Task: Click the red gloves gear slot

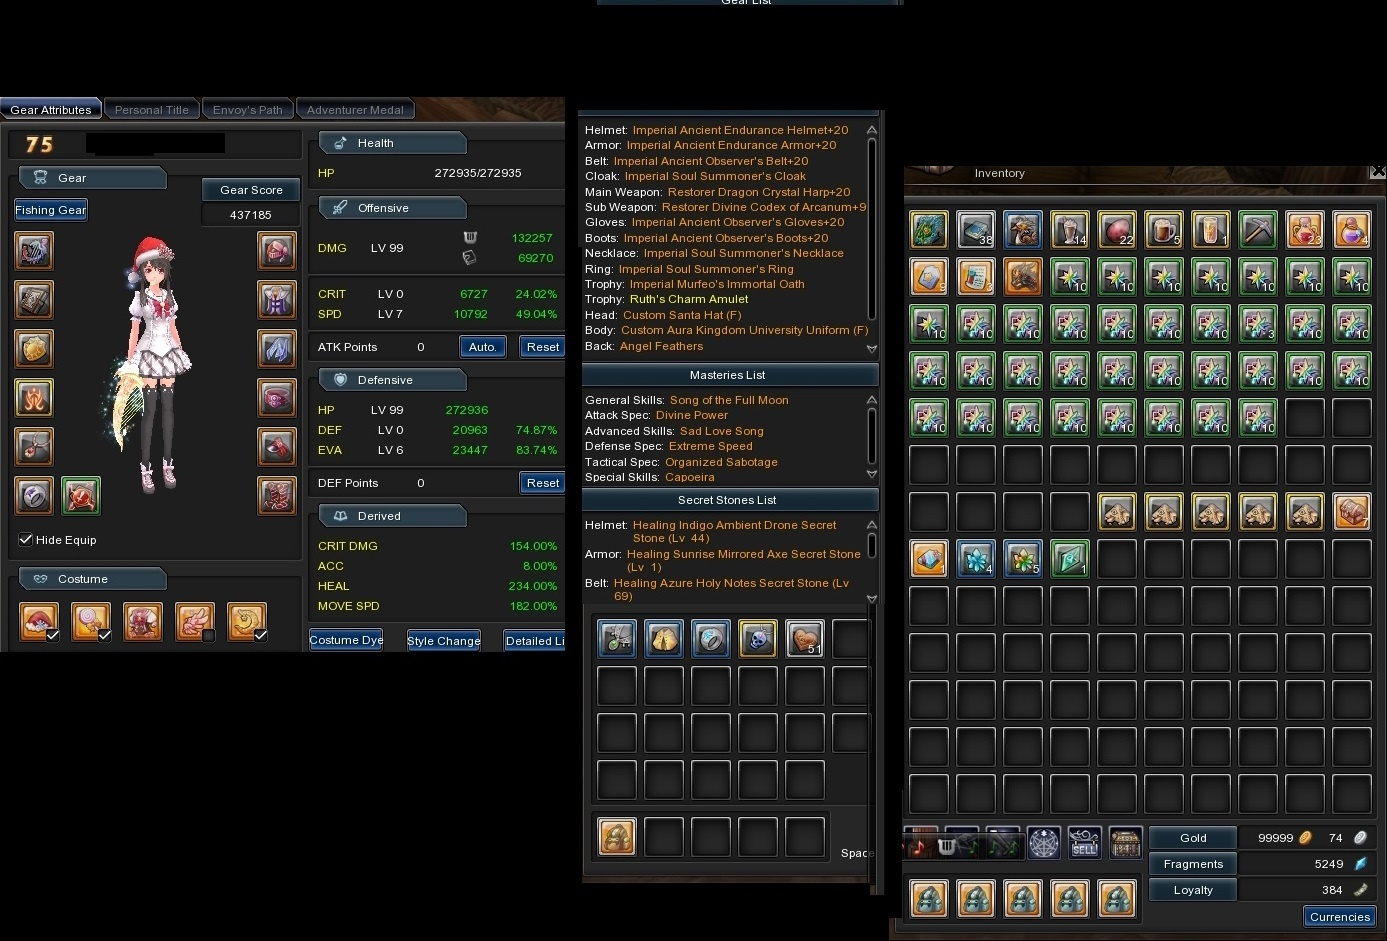Action: coord(277,447)
